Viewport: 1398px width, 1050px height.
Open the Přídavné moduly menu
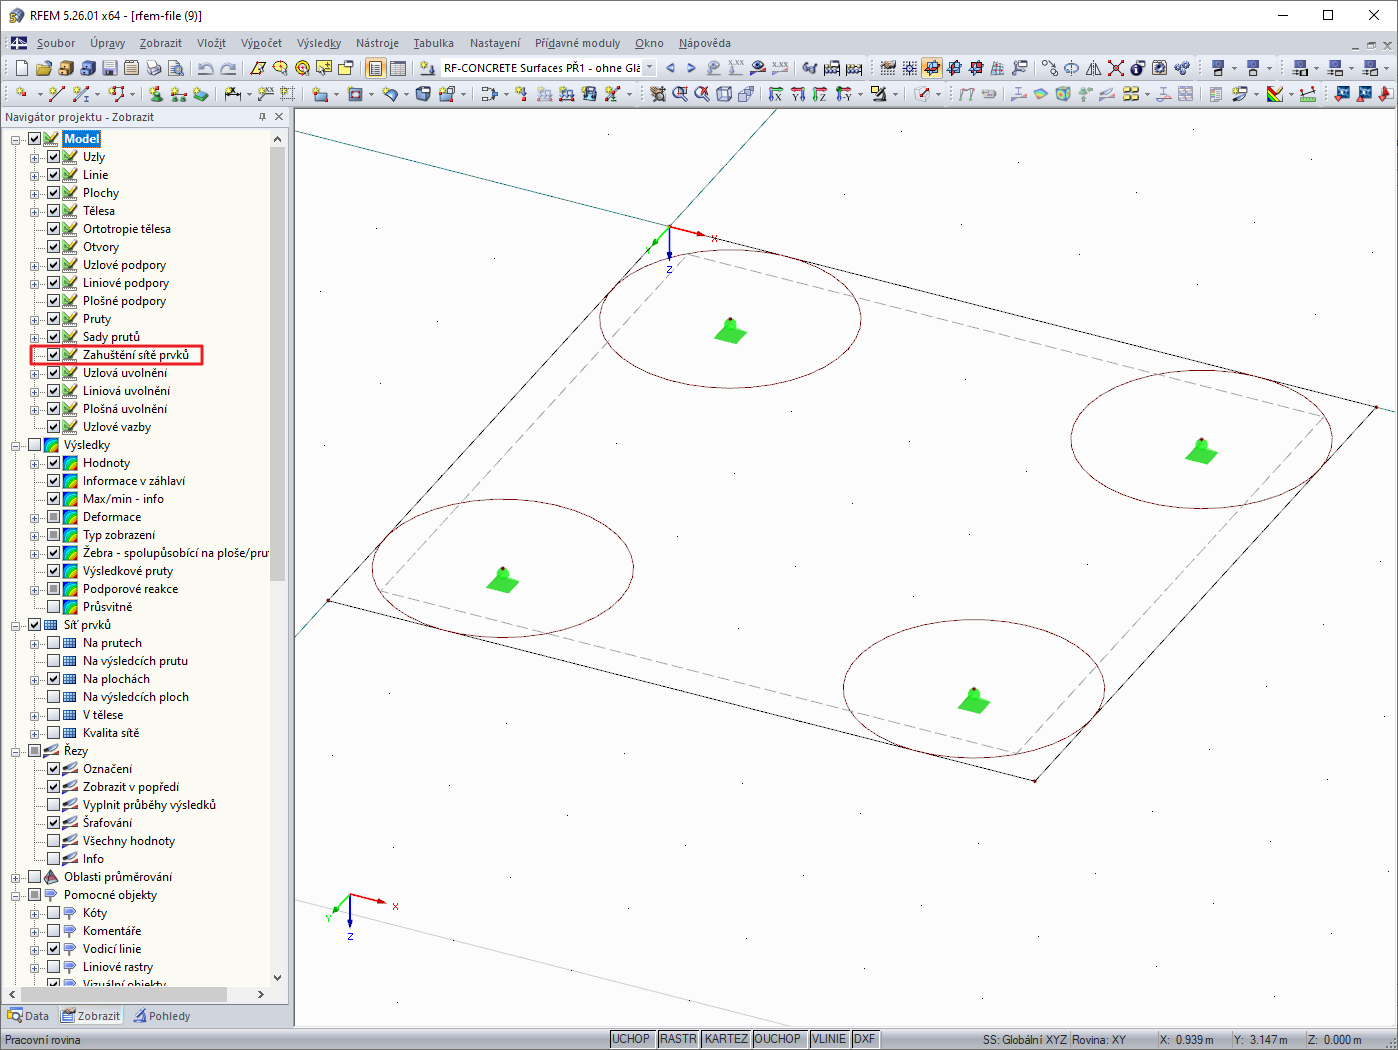(577, 43)
